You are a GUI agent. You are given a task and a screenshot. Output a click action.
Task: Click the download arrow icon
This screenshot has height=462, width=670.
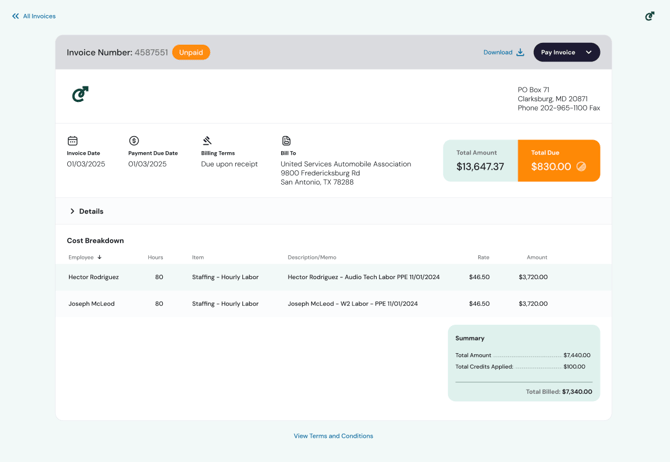click(520, 52)
